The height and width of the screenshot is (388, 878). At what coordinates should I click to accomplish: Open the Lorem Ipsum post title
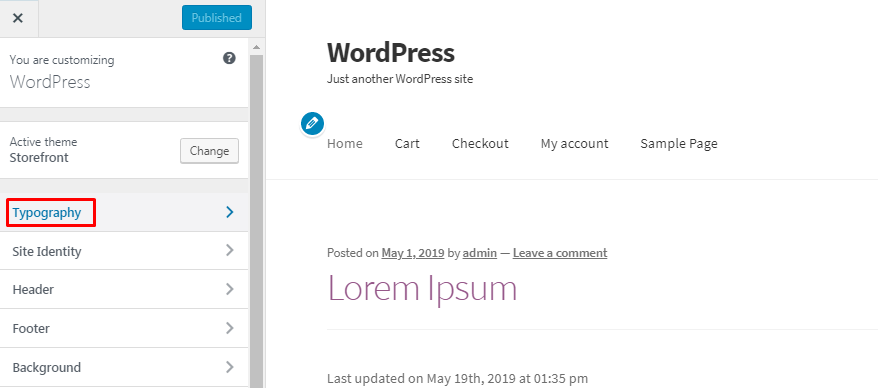(x=422, y=289)
